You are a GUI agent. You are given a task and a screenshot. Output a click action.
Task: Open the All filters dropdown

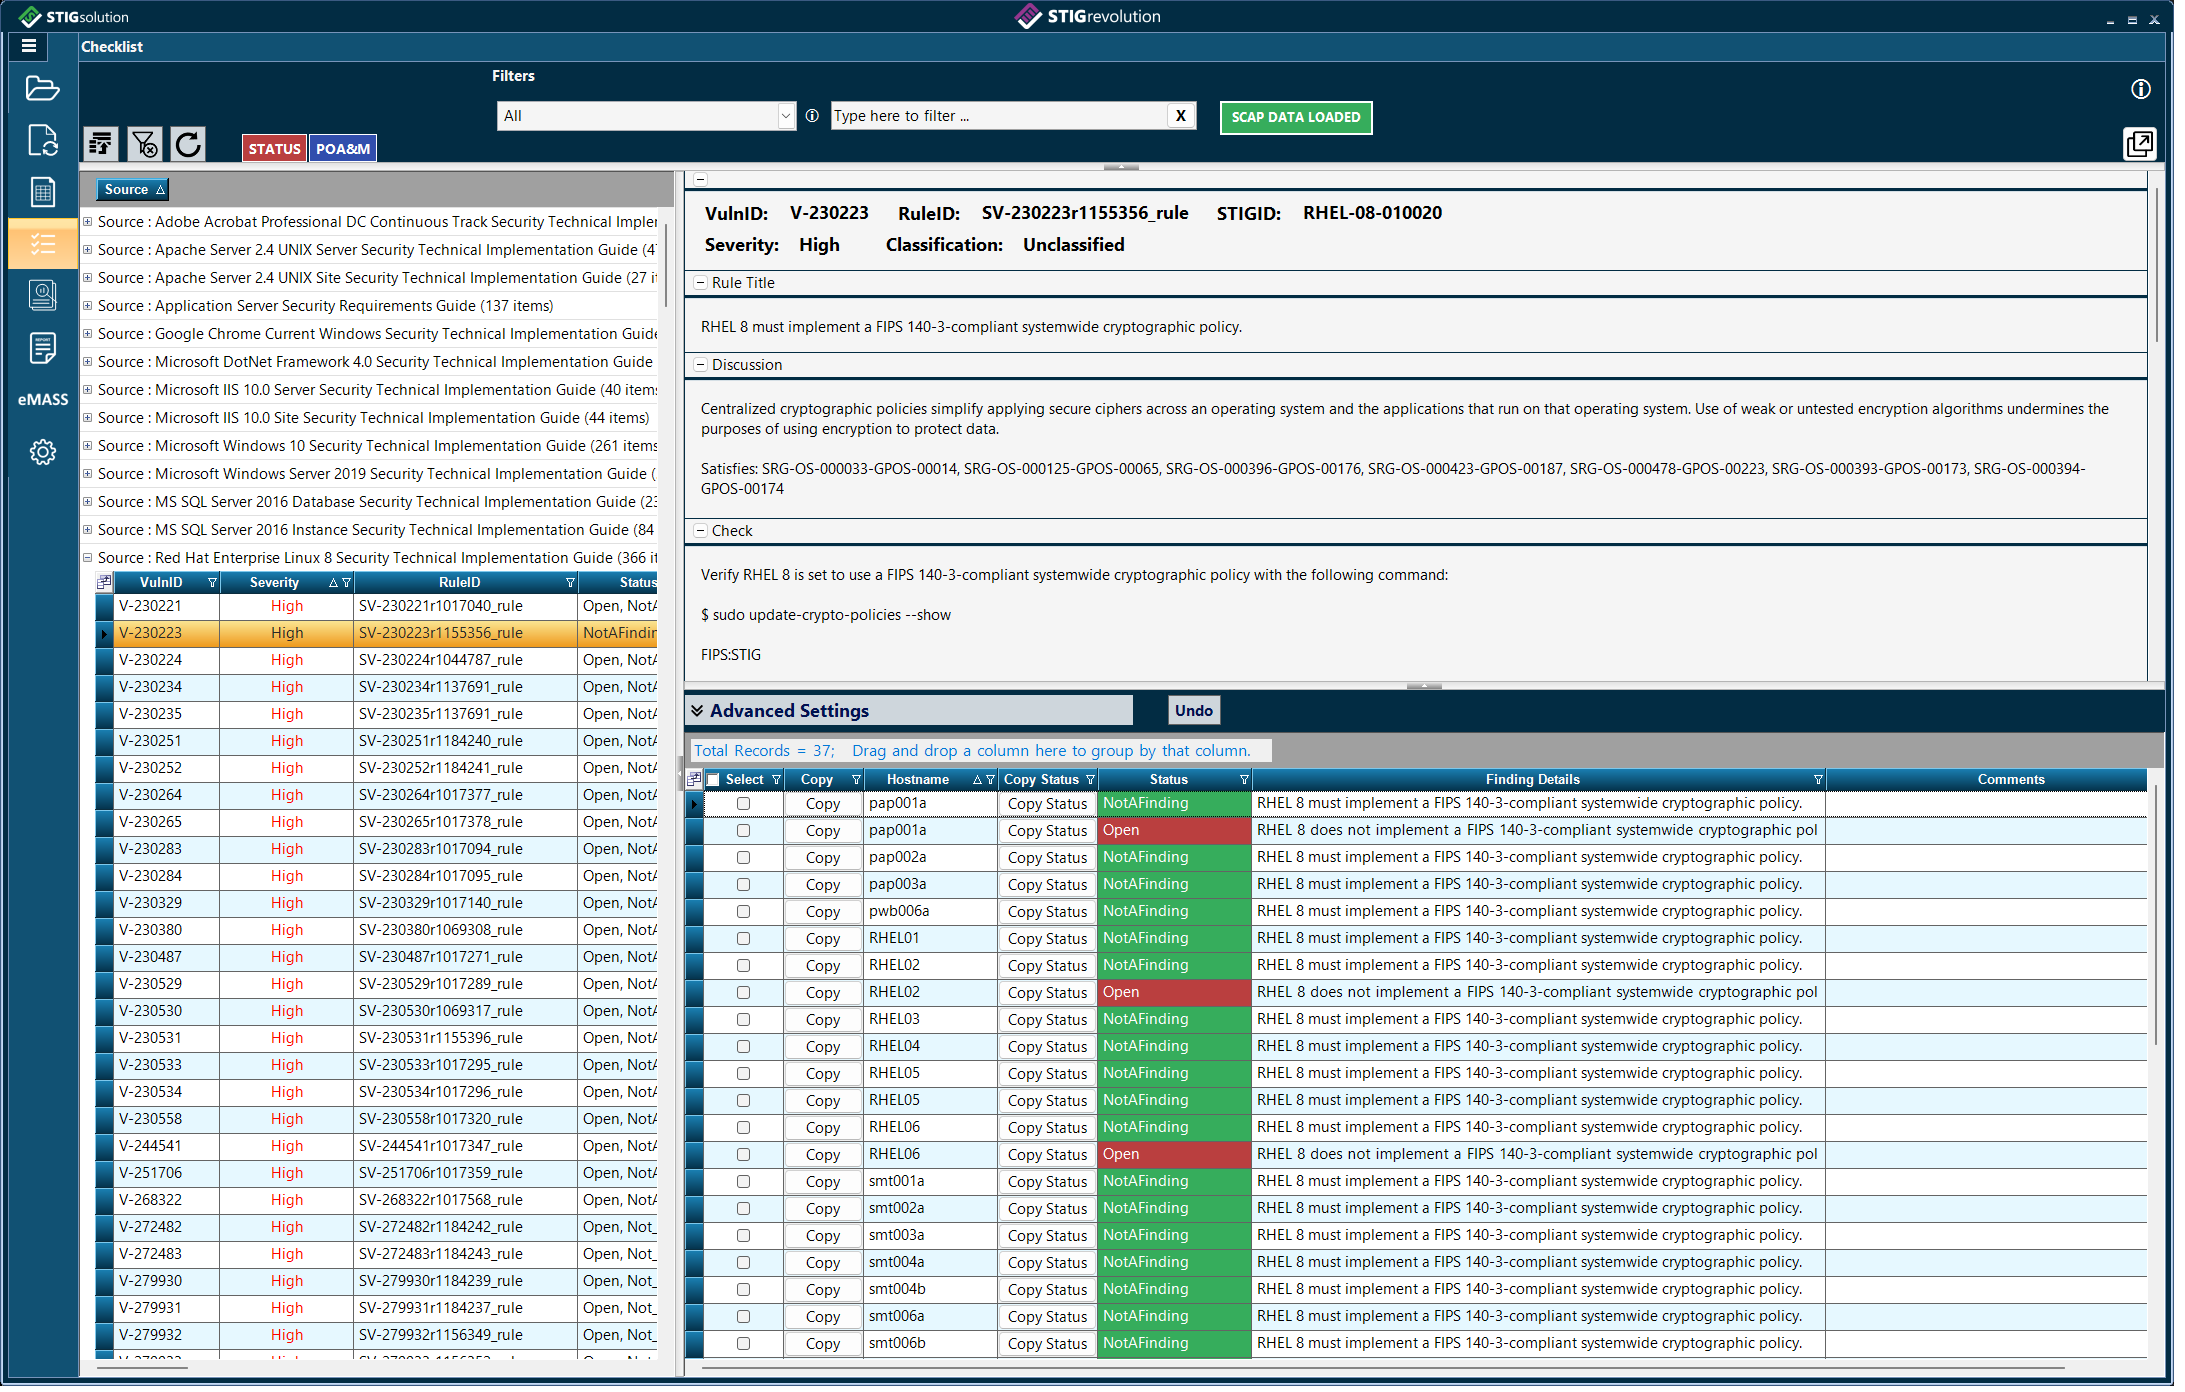pyautogui.click(x=646, y=116)
